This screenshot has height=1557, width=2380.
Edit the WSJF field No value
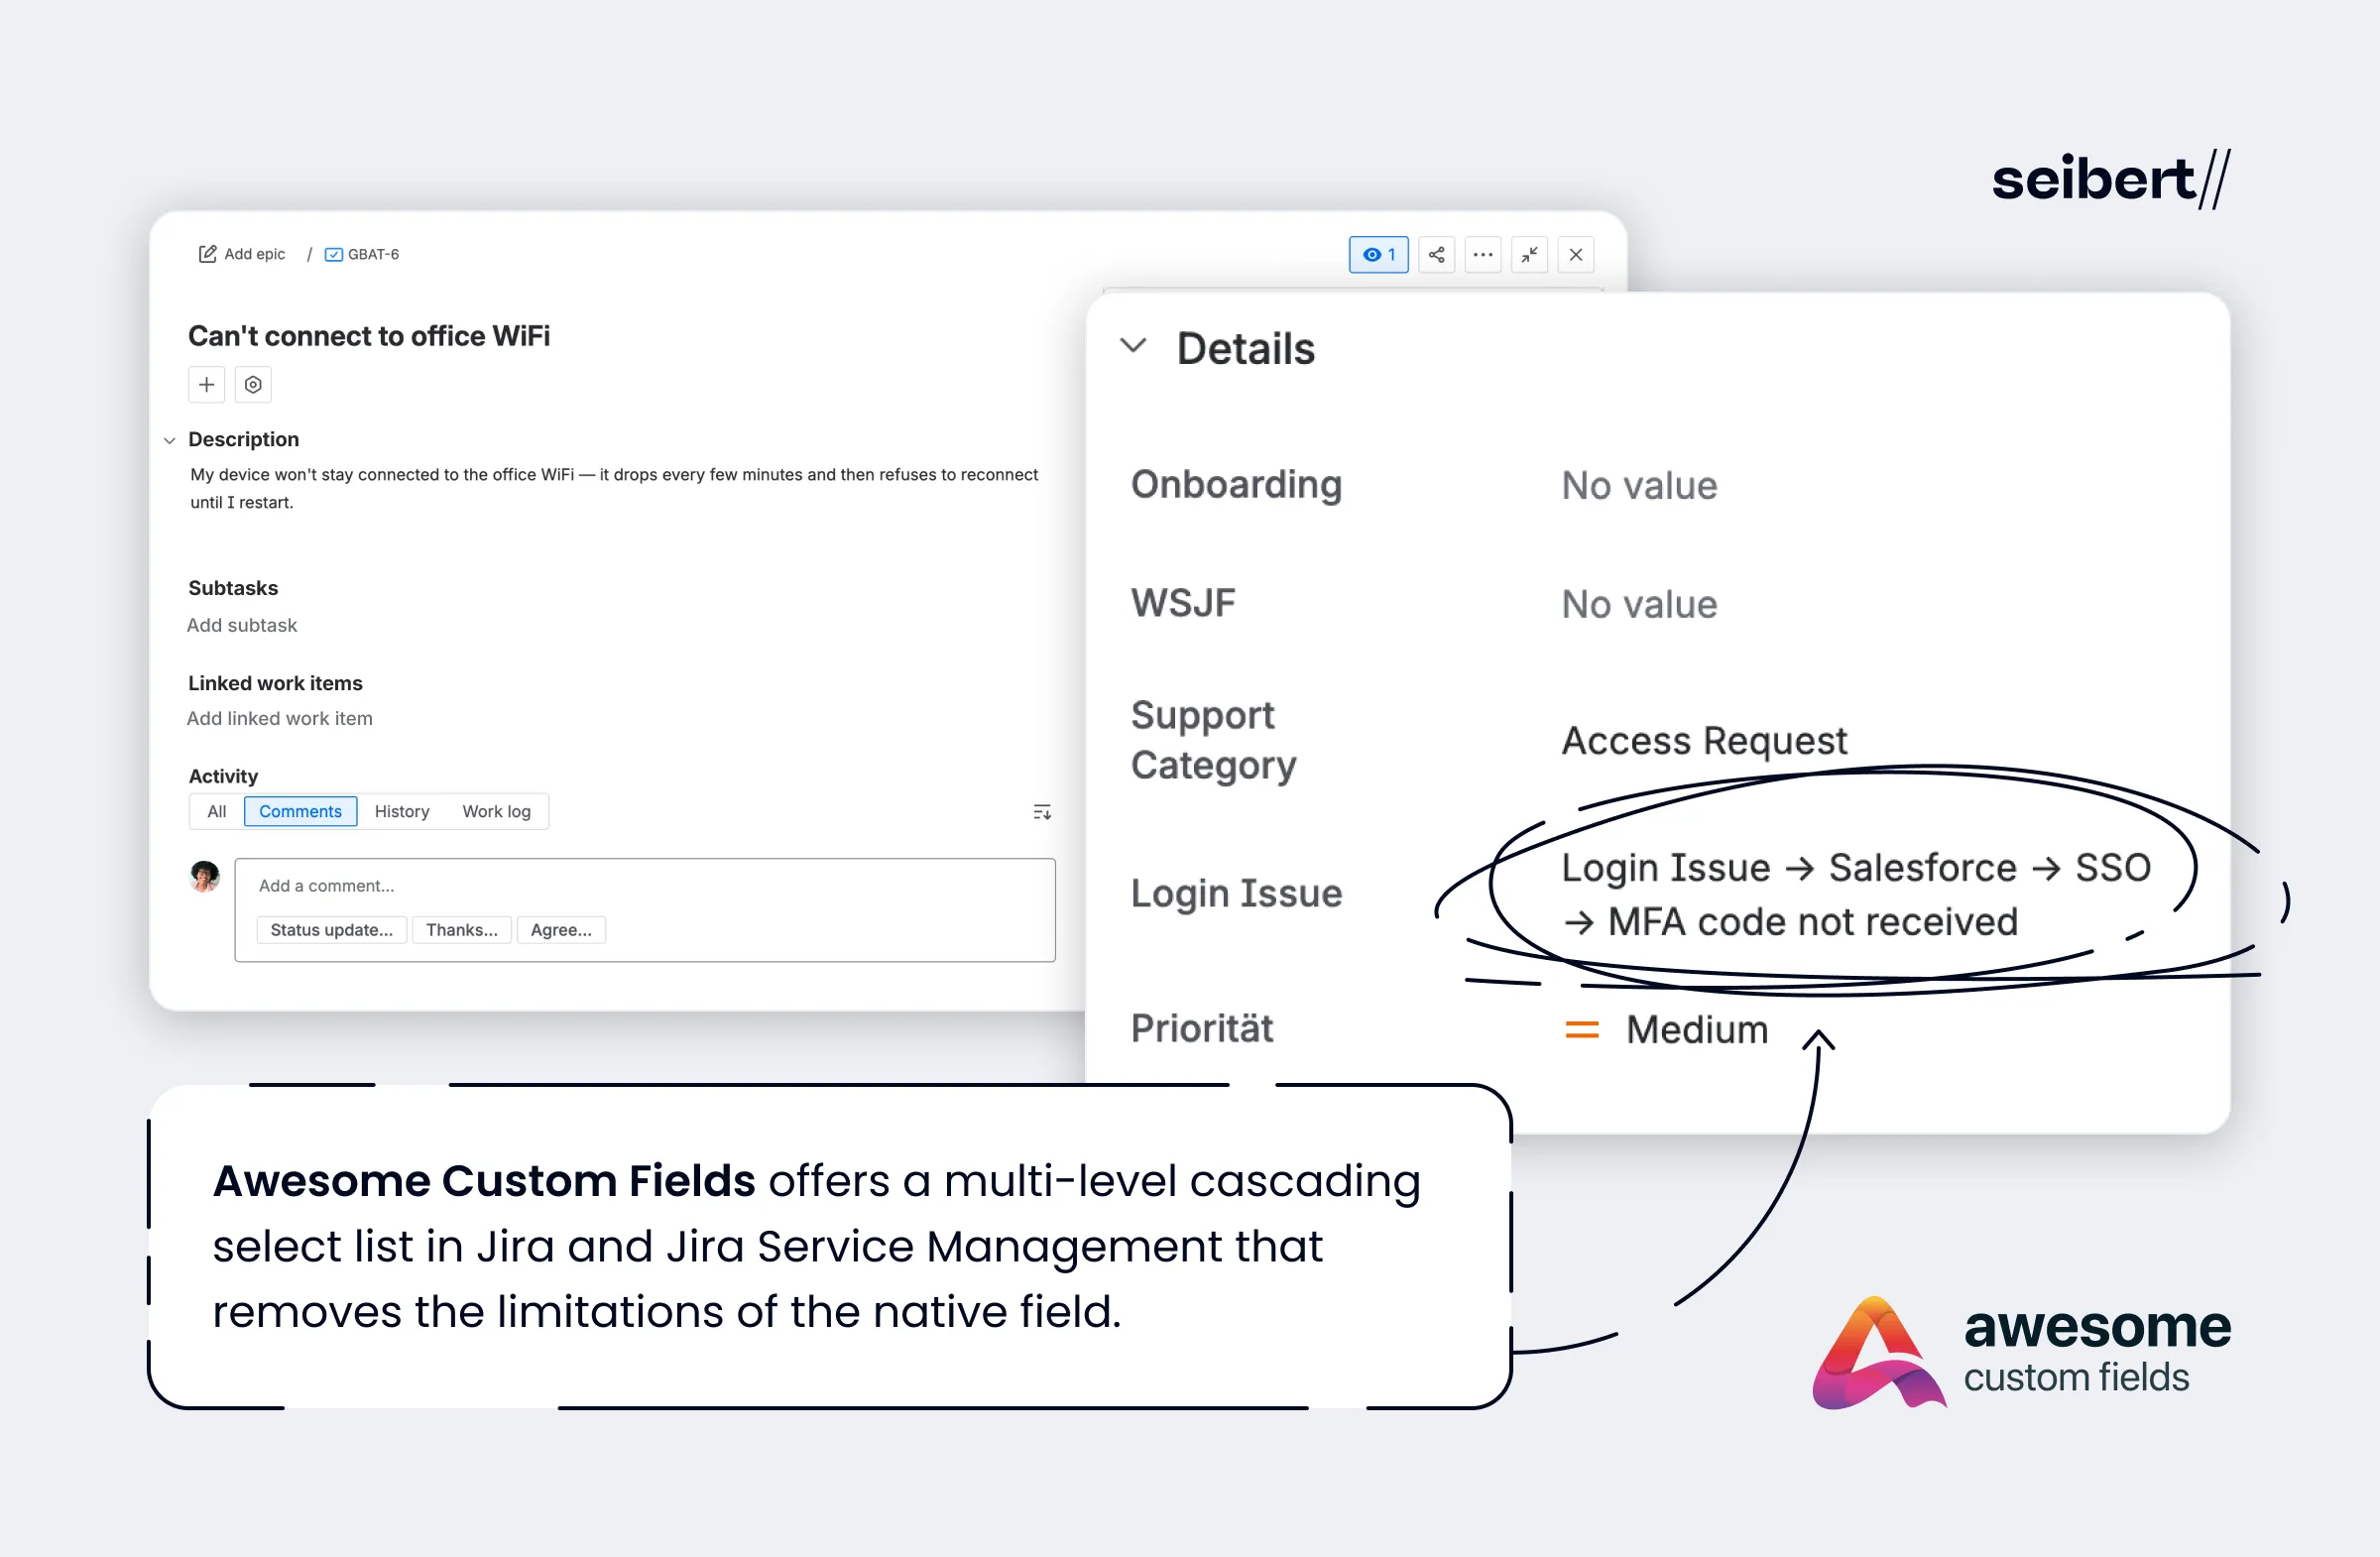point(1639,605)
